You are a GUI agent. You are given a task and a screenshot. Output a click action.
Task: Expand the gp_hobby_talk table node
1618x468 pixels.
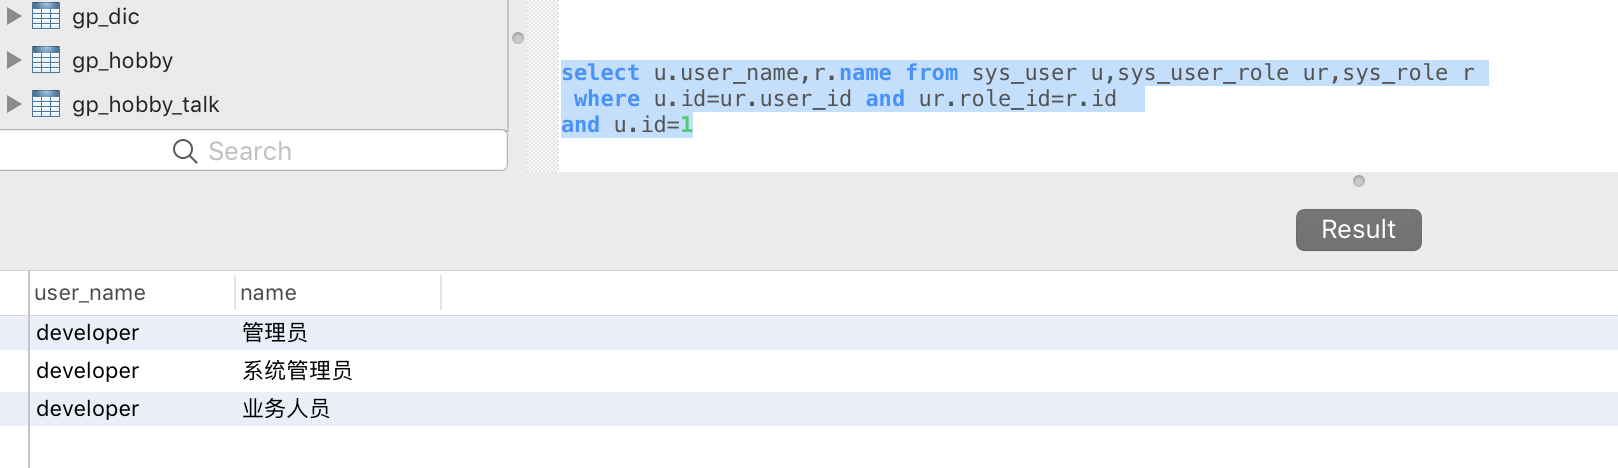[14, 104]
